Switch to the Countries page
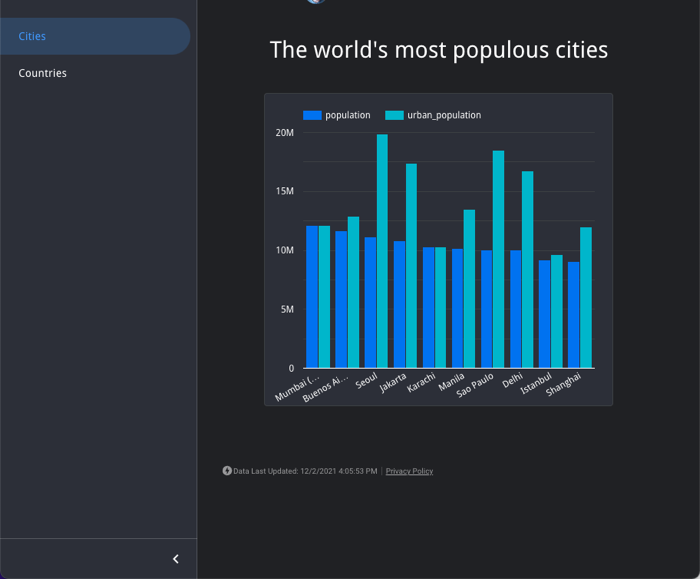 point(43,73)
